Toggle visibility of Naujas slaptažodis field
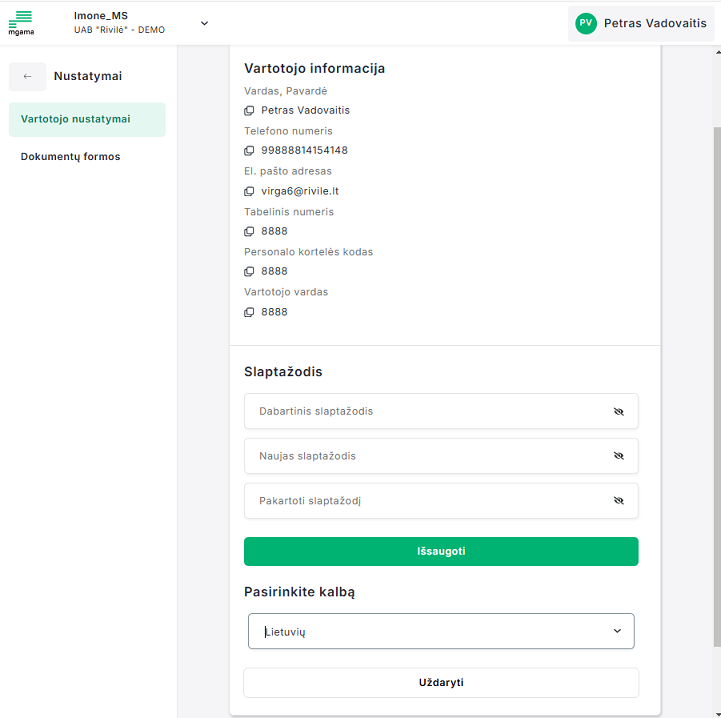721x718 pixels. click(618, 456)
